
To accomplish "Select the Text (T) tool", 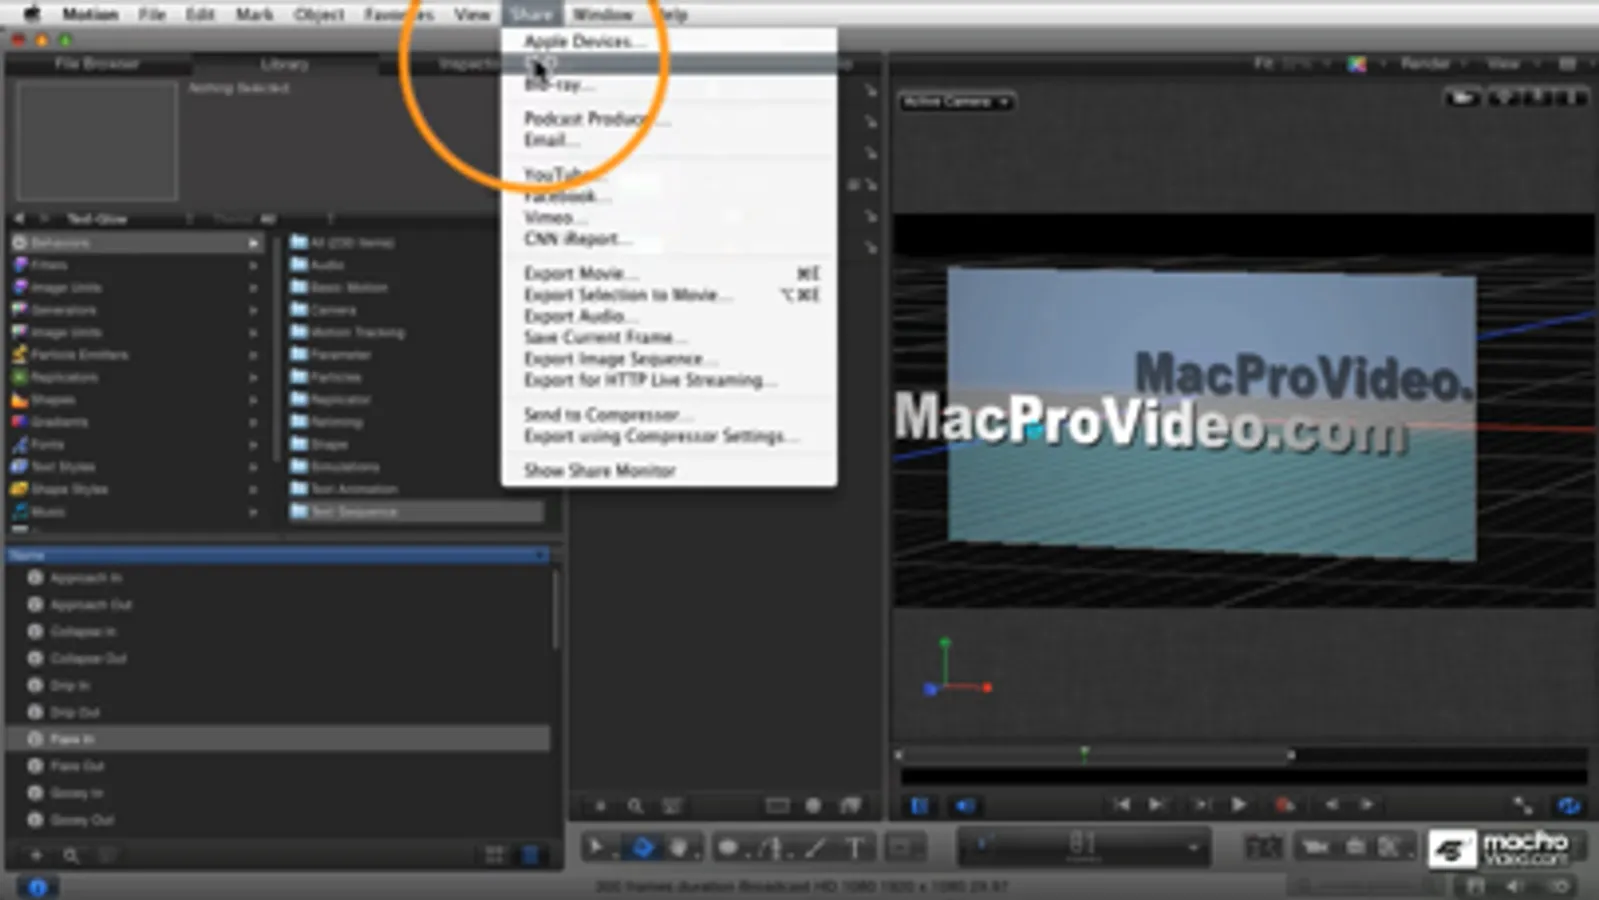I will click(x=855, y=848).
